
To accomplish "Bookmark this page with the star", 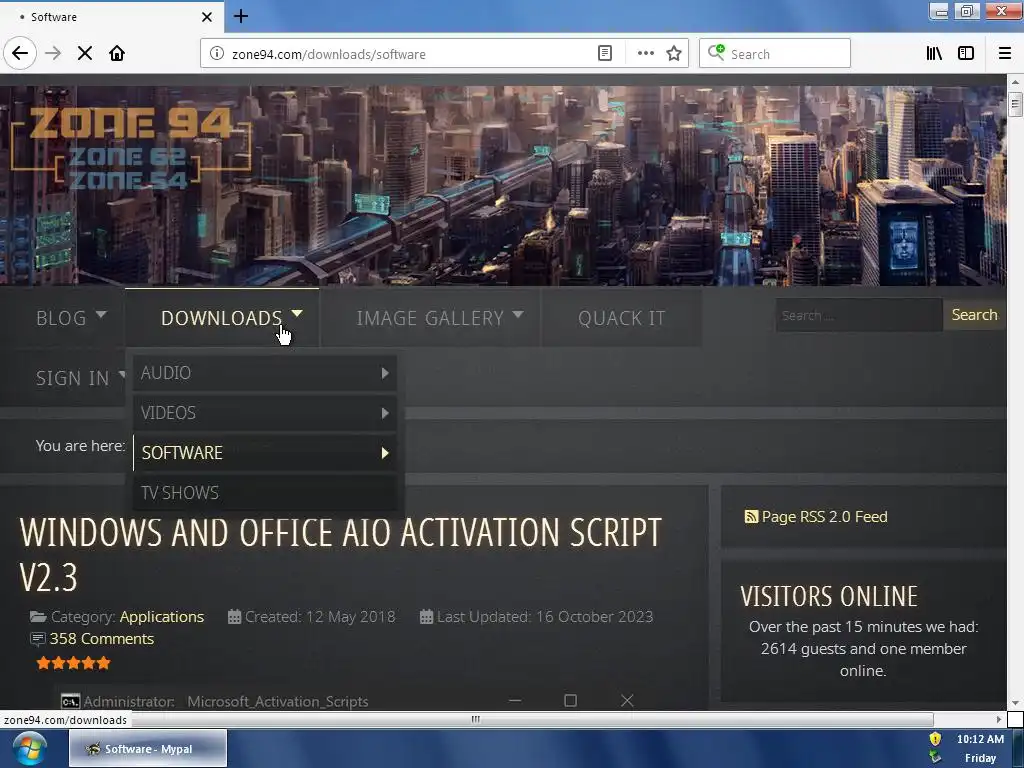I will pyautogui.click(x=674, y=54).
